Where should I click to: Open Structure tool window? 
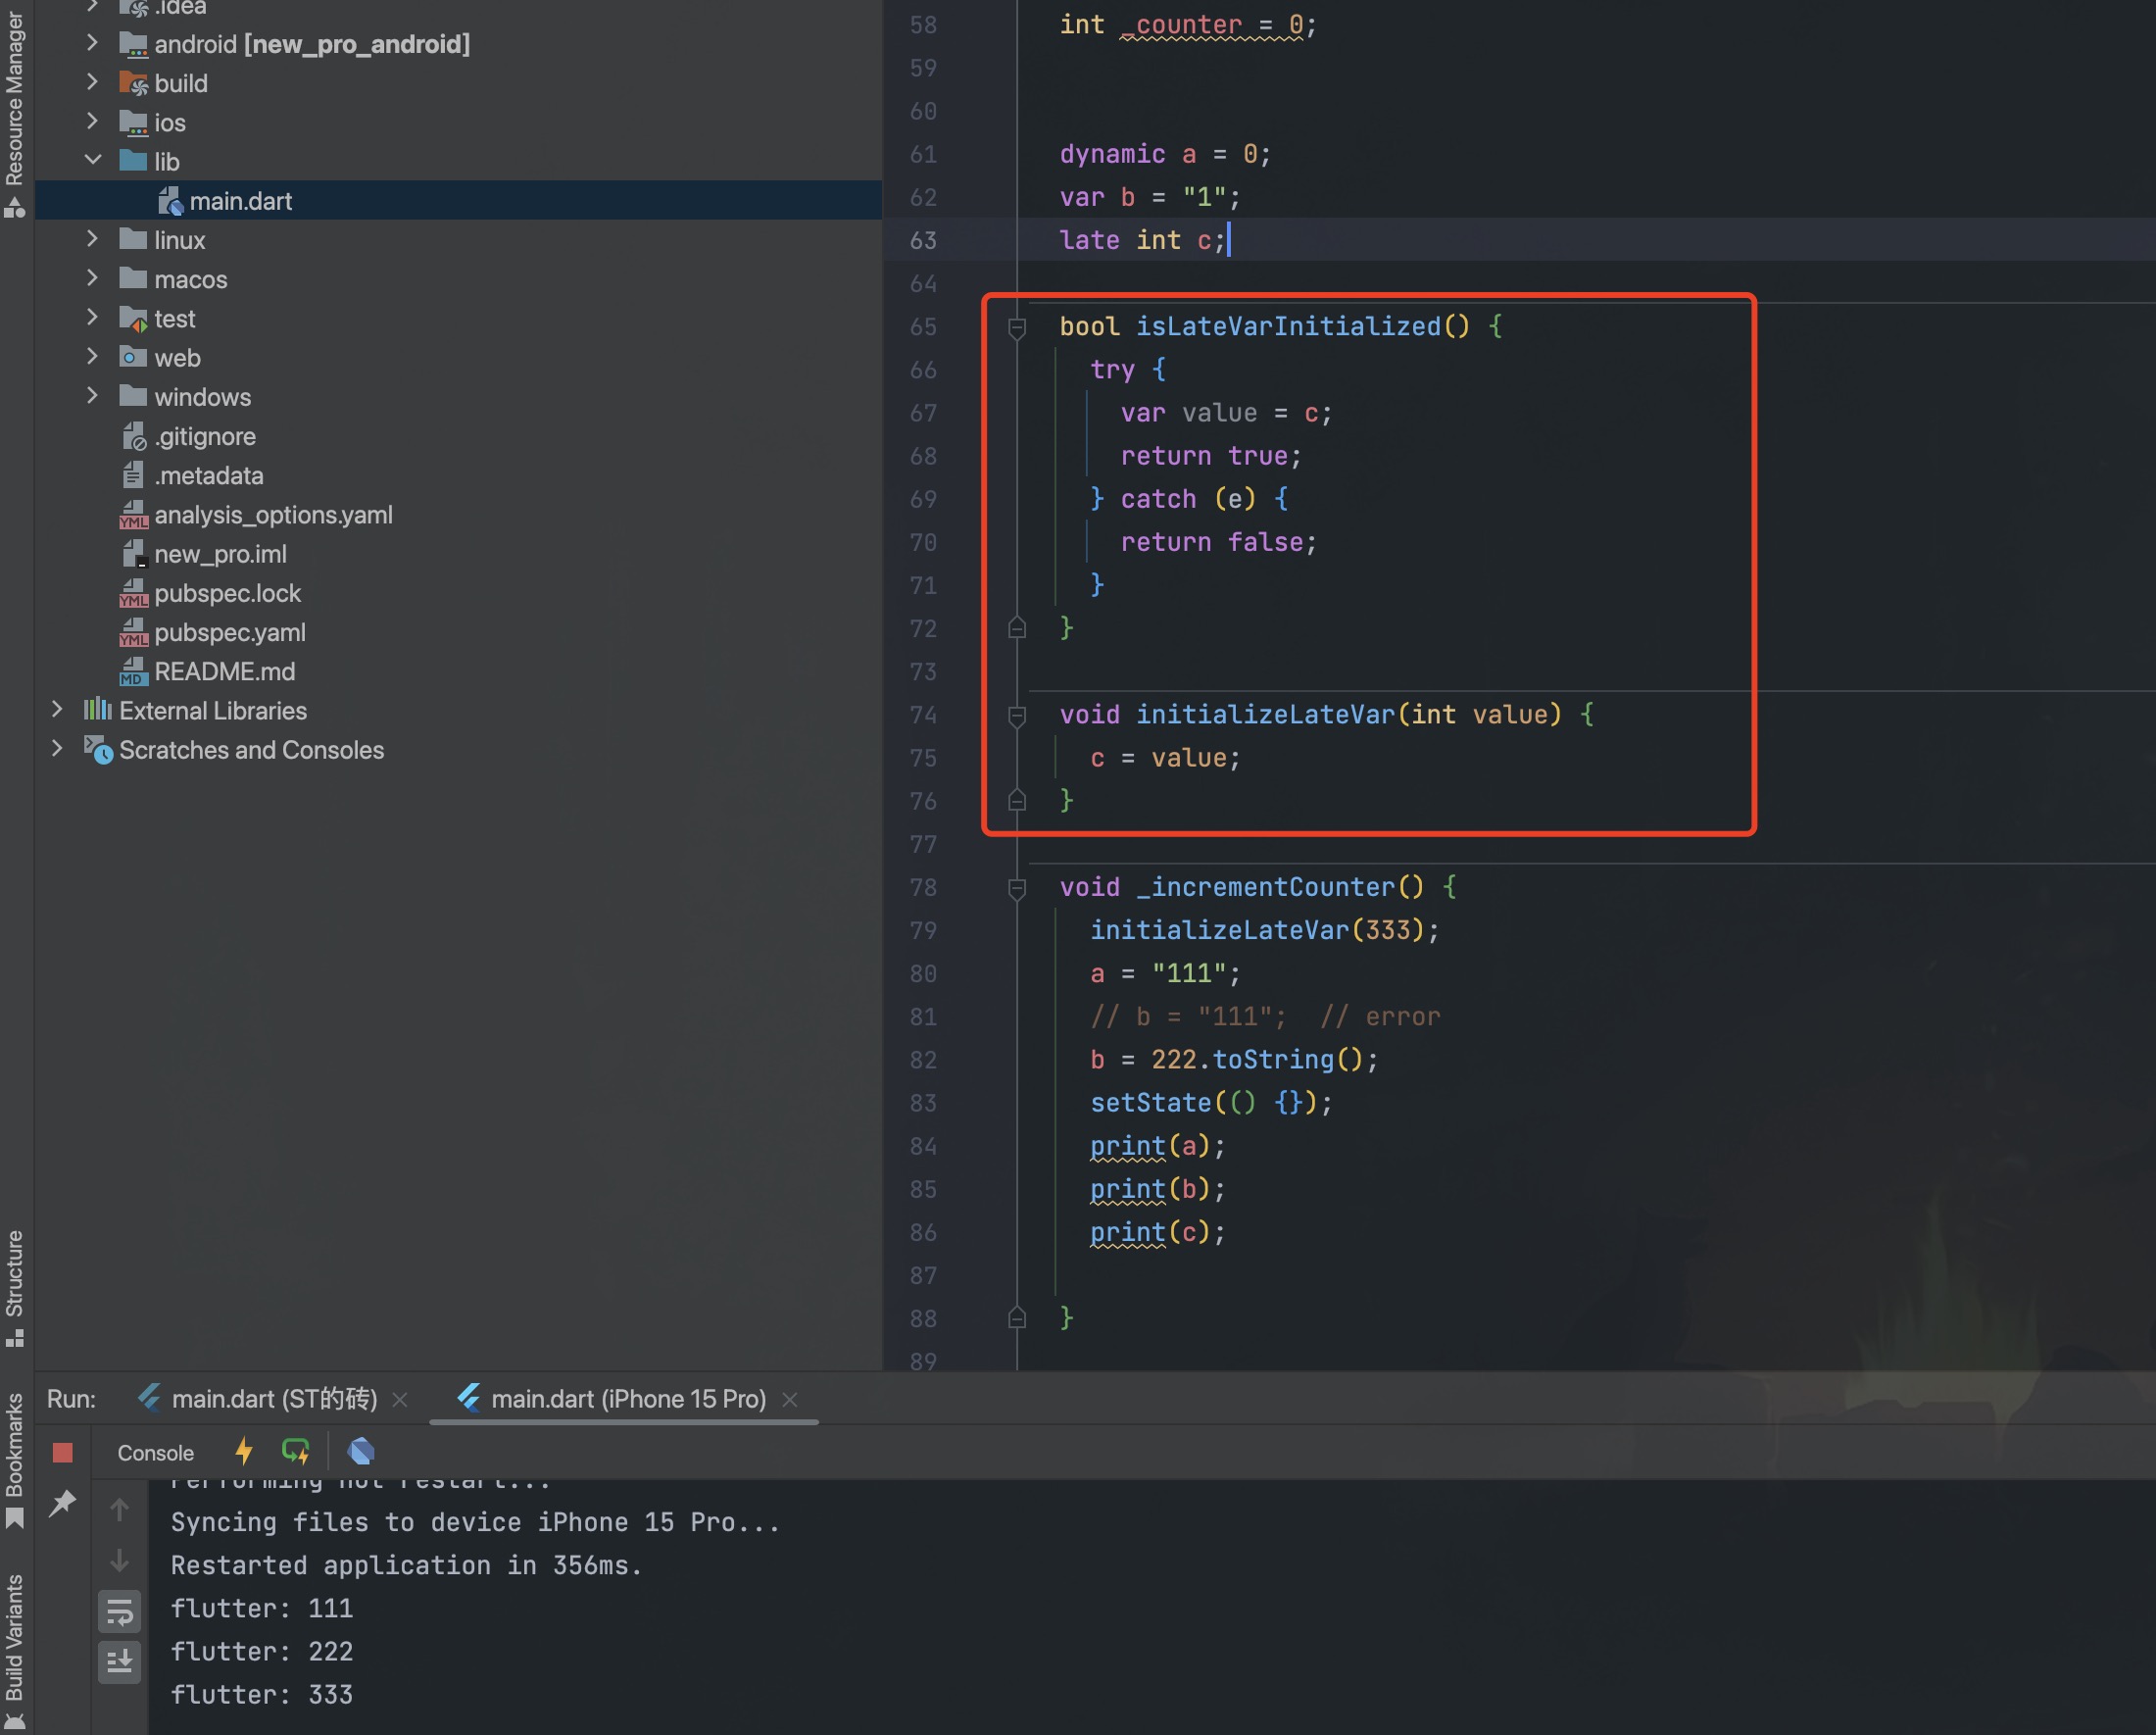point(15,1288)
